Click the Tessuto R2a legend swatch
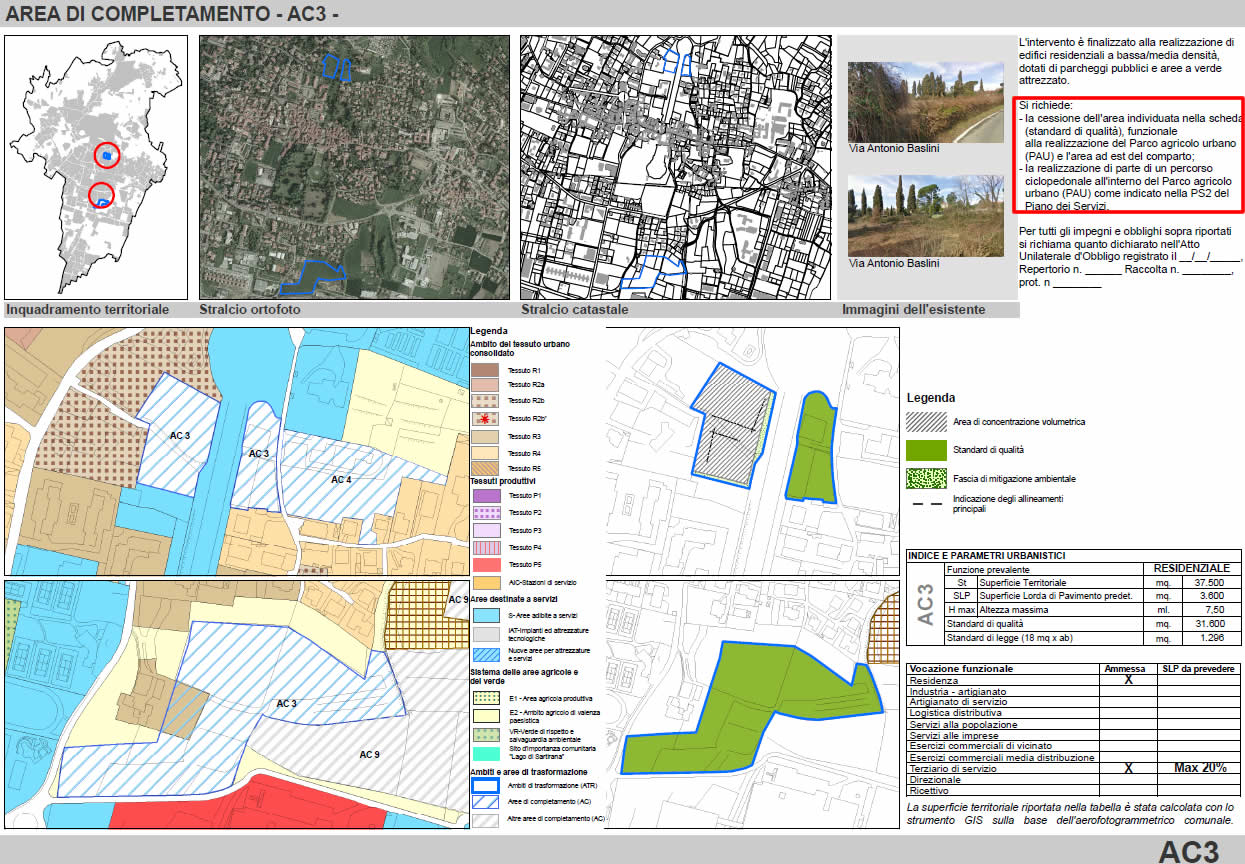This screenshot has height=864, width=1245. click(485, 385)
